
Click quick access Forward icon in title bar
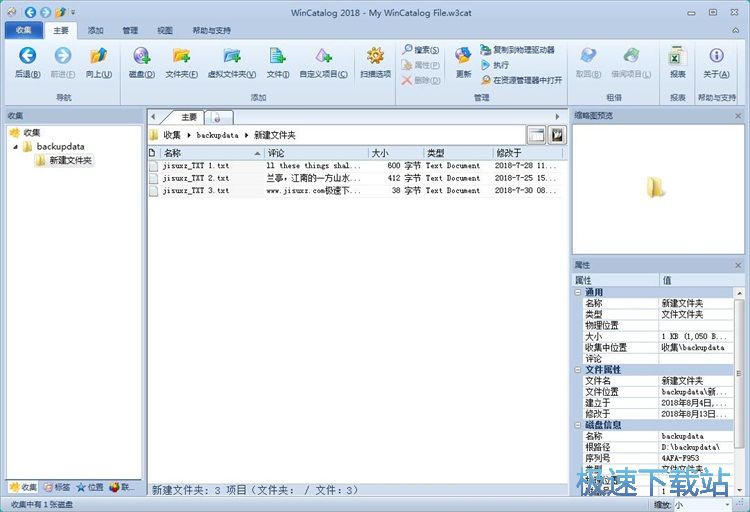pos(45,12)
